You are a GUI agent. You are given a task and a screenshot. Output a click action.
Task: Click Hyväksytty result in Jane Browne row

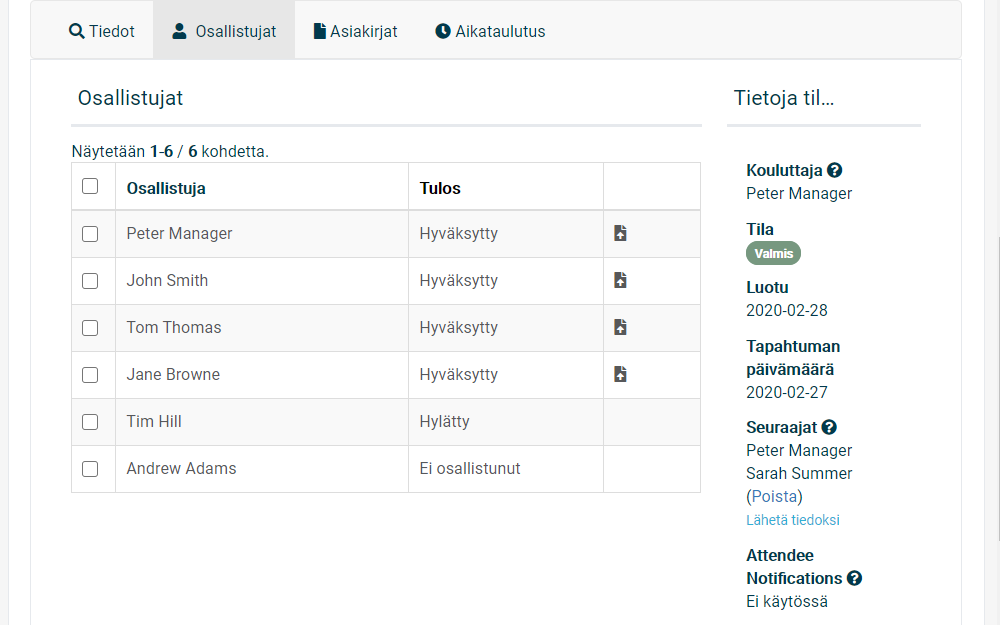(459, 374)
